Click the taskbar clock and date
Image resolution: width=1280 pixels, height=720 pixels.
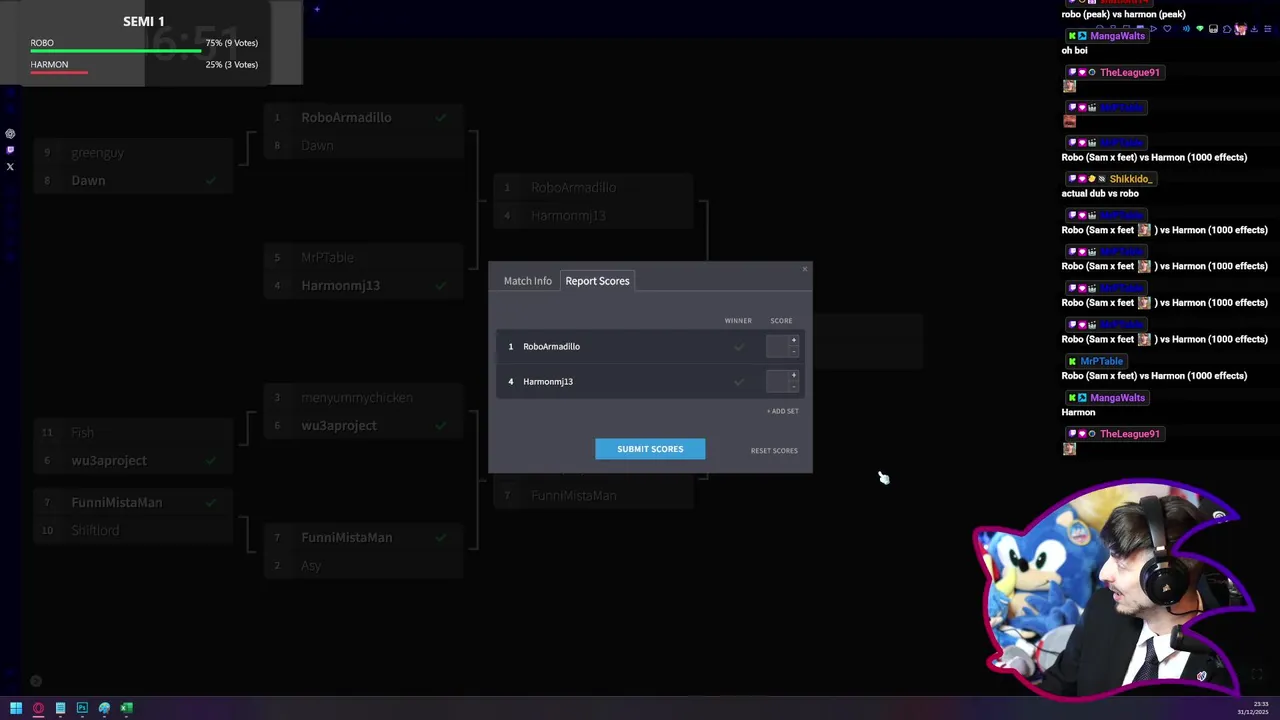tap(1253, 708)
